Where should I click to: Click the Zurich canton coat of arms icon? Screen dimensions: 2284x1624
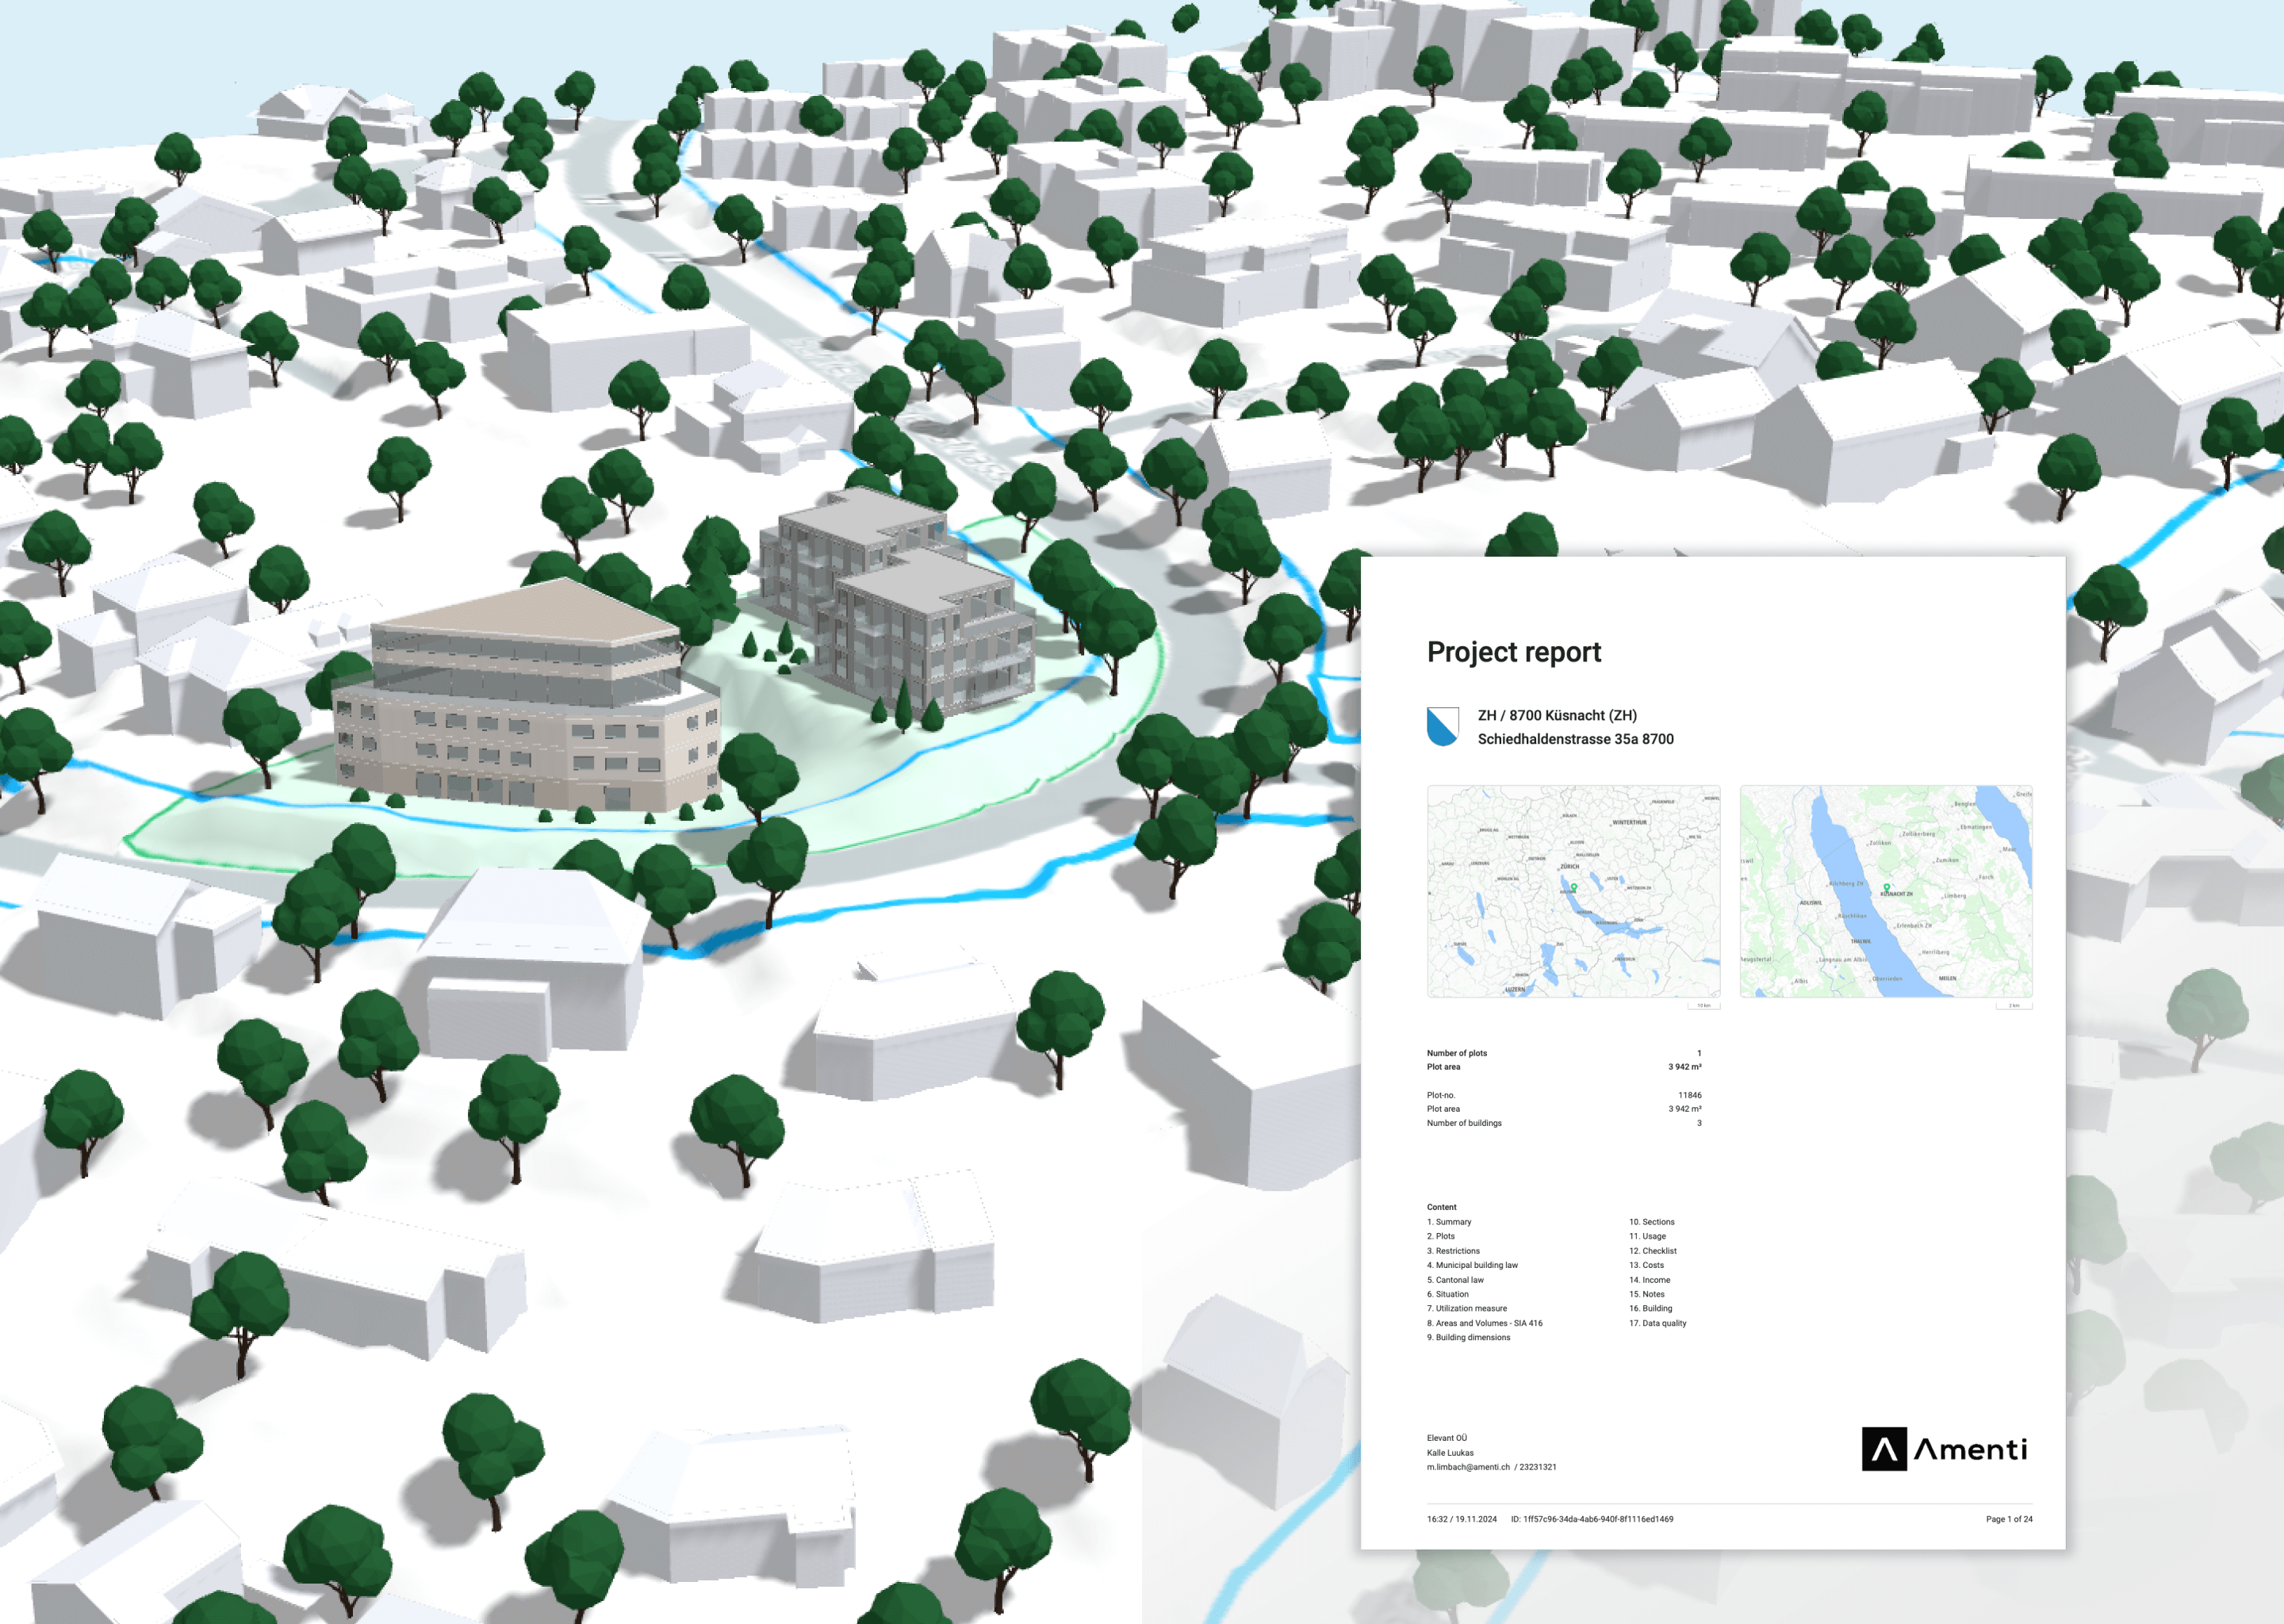coord(1442,726)
